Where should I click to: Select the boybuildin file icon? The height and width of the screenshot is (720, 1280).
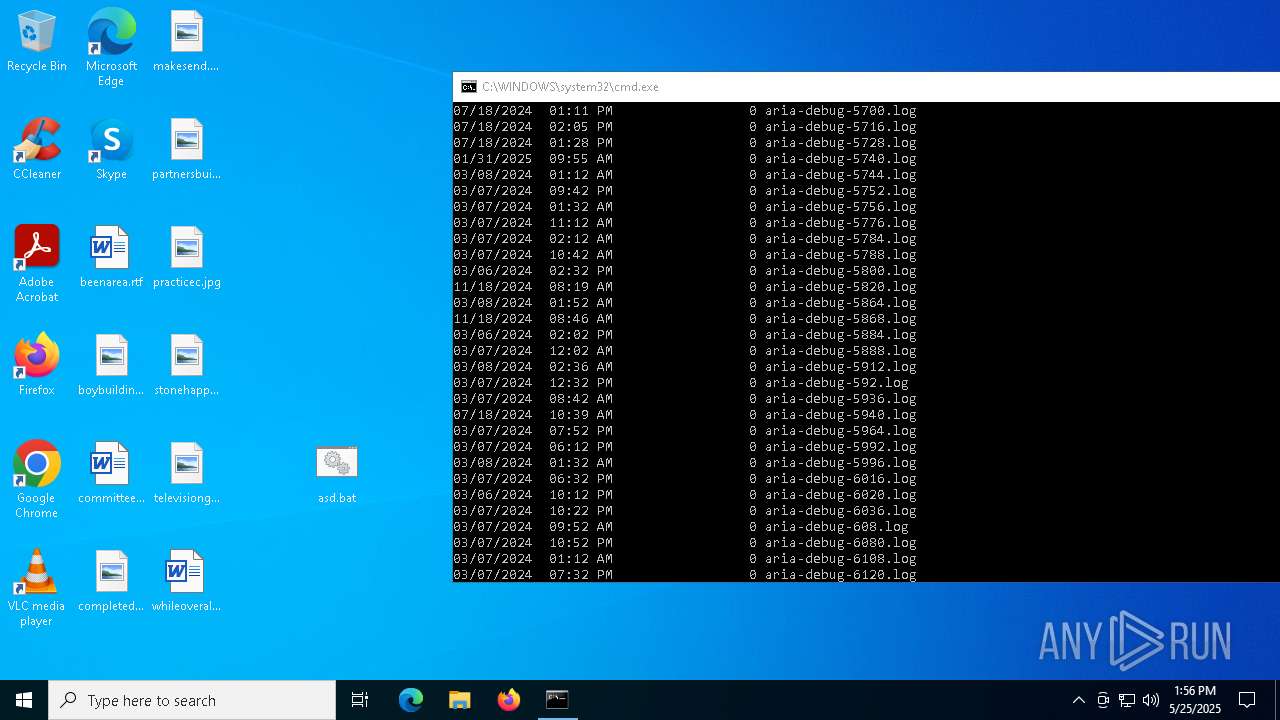pyautogui.click(x=111, y=366)
